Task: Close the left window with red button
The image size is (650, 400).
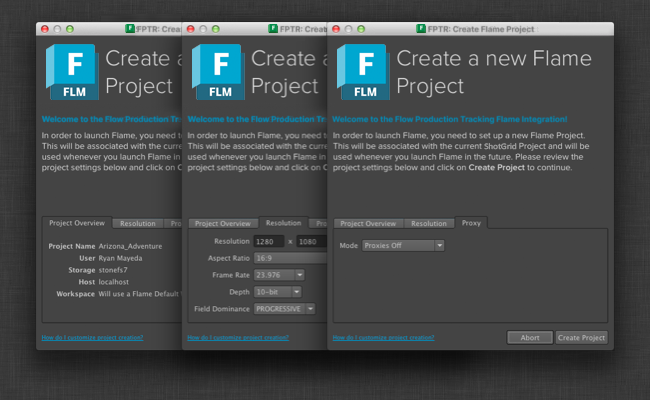Action: [45, 29]
